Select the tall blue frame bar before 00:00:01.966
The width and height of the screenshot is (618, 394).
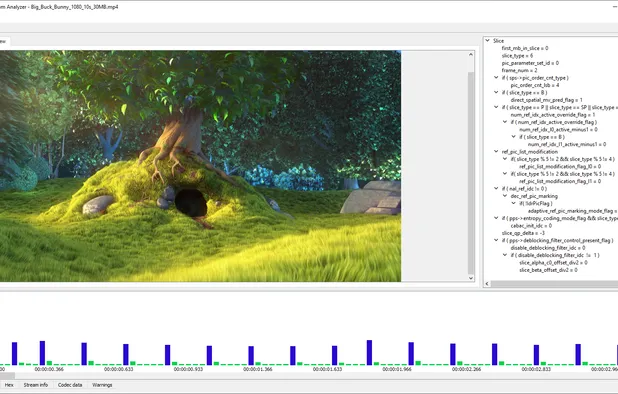tap(369, 353)
